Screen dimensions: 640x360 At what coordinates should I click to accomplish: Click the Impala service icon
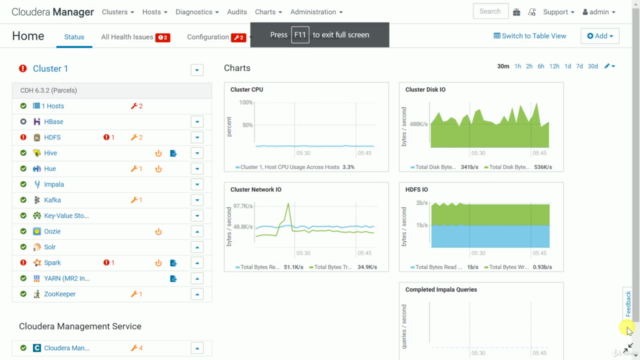tap(37, 184)
